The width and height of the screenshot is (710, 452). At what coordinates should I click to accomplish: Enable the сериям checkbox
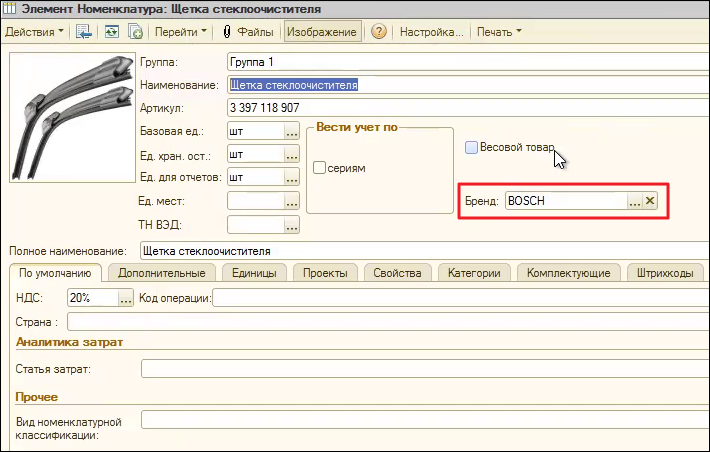coord(319,168)
